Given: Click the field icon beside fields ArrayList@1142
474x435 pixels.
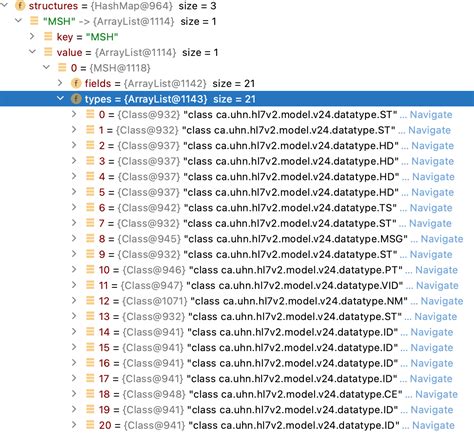Looking at the screenshot, I should click(x=76, y=83).
